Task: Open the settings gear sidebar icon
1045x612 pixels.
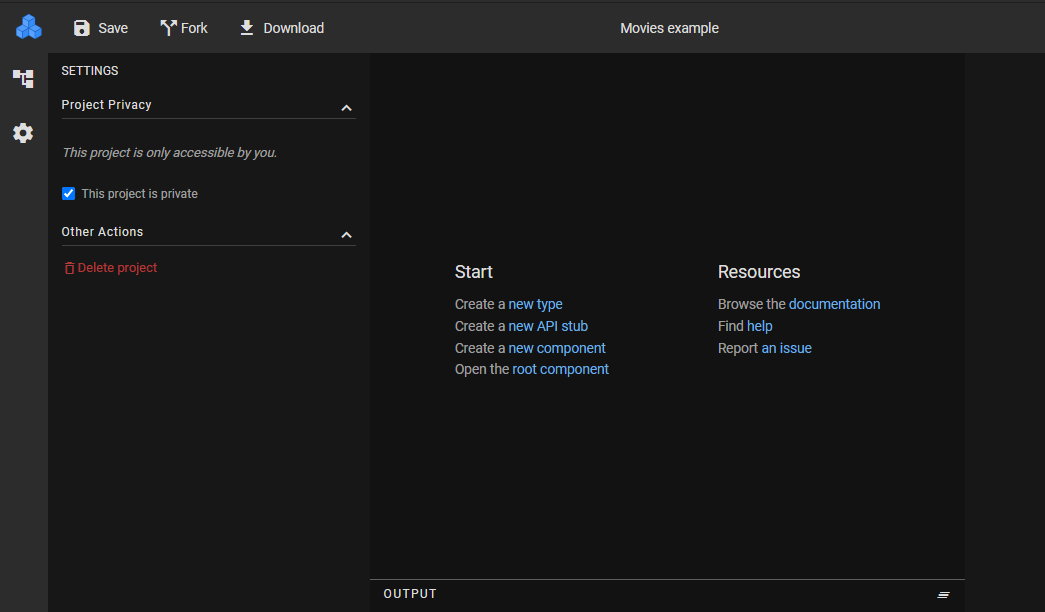Action: pos(23,133)
